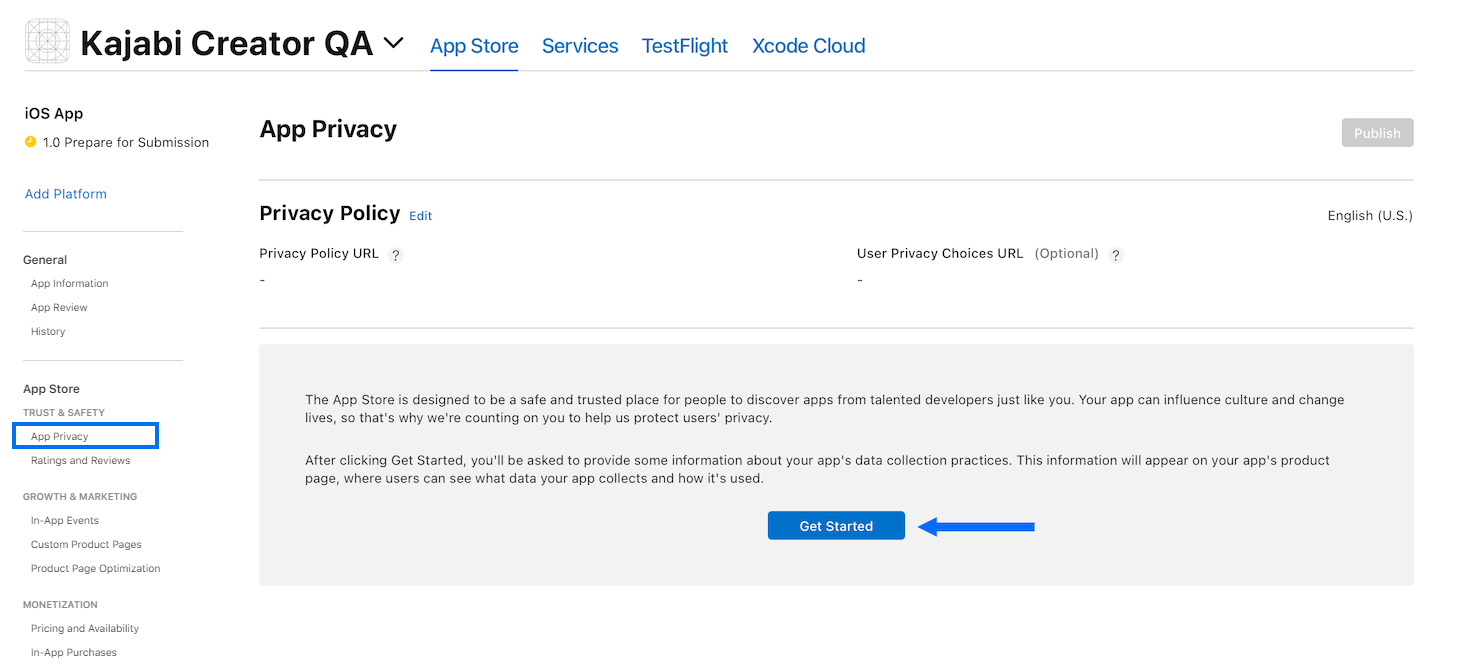The width and height of the screenshot is (1460, 667).
Task: Click the yellow Prepare for Submission status icon
Action: click(x=30, y=142)
